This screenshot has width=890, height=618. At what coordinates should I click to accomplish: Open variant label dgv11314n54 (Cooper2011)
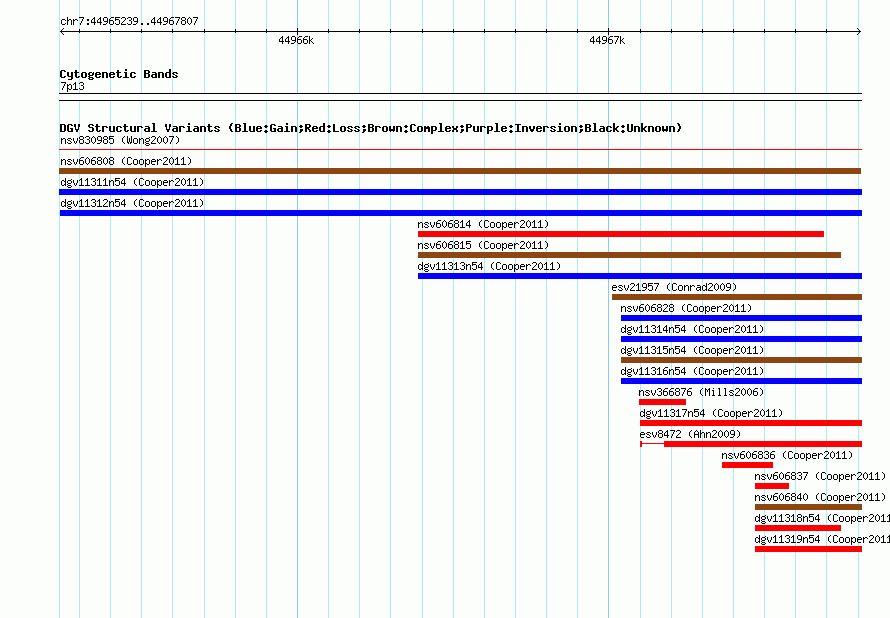(x=692, y=329)
